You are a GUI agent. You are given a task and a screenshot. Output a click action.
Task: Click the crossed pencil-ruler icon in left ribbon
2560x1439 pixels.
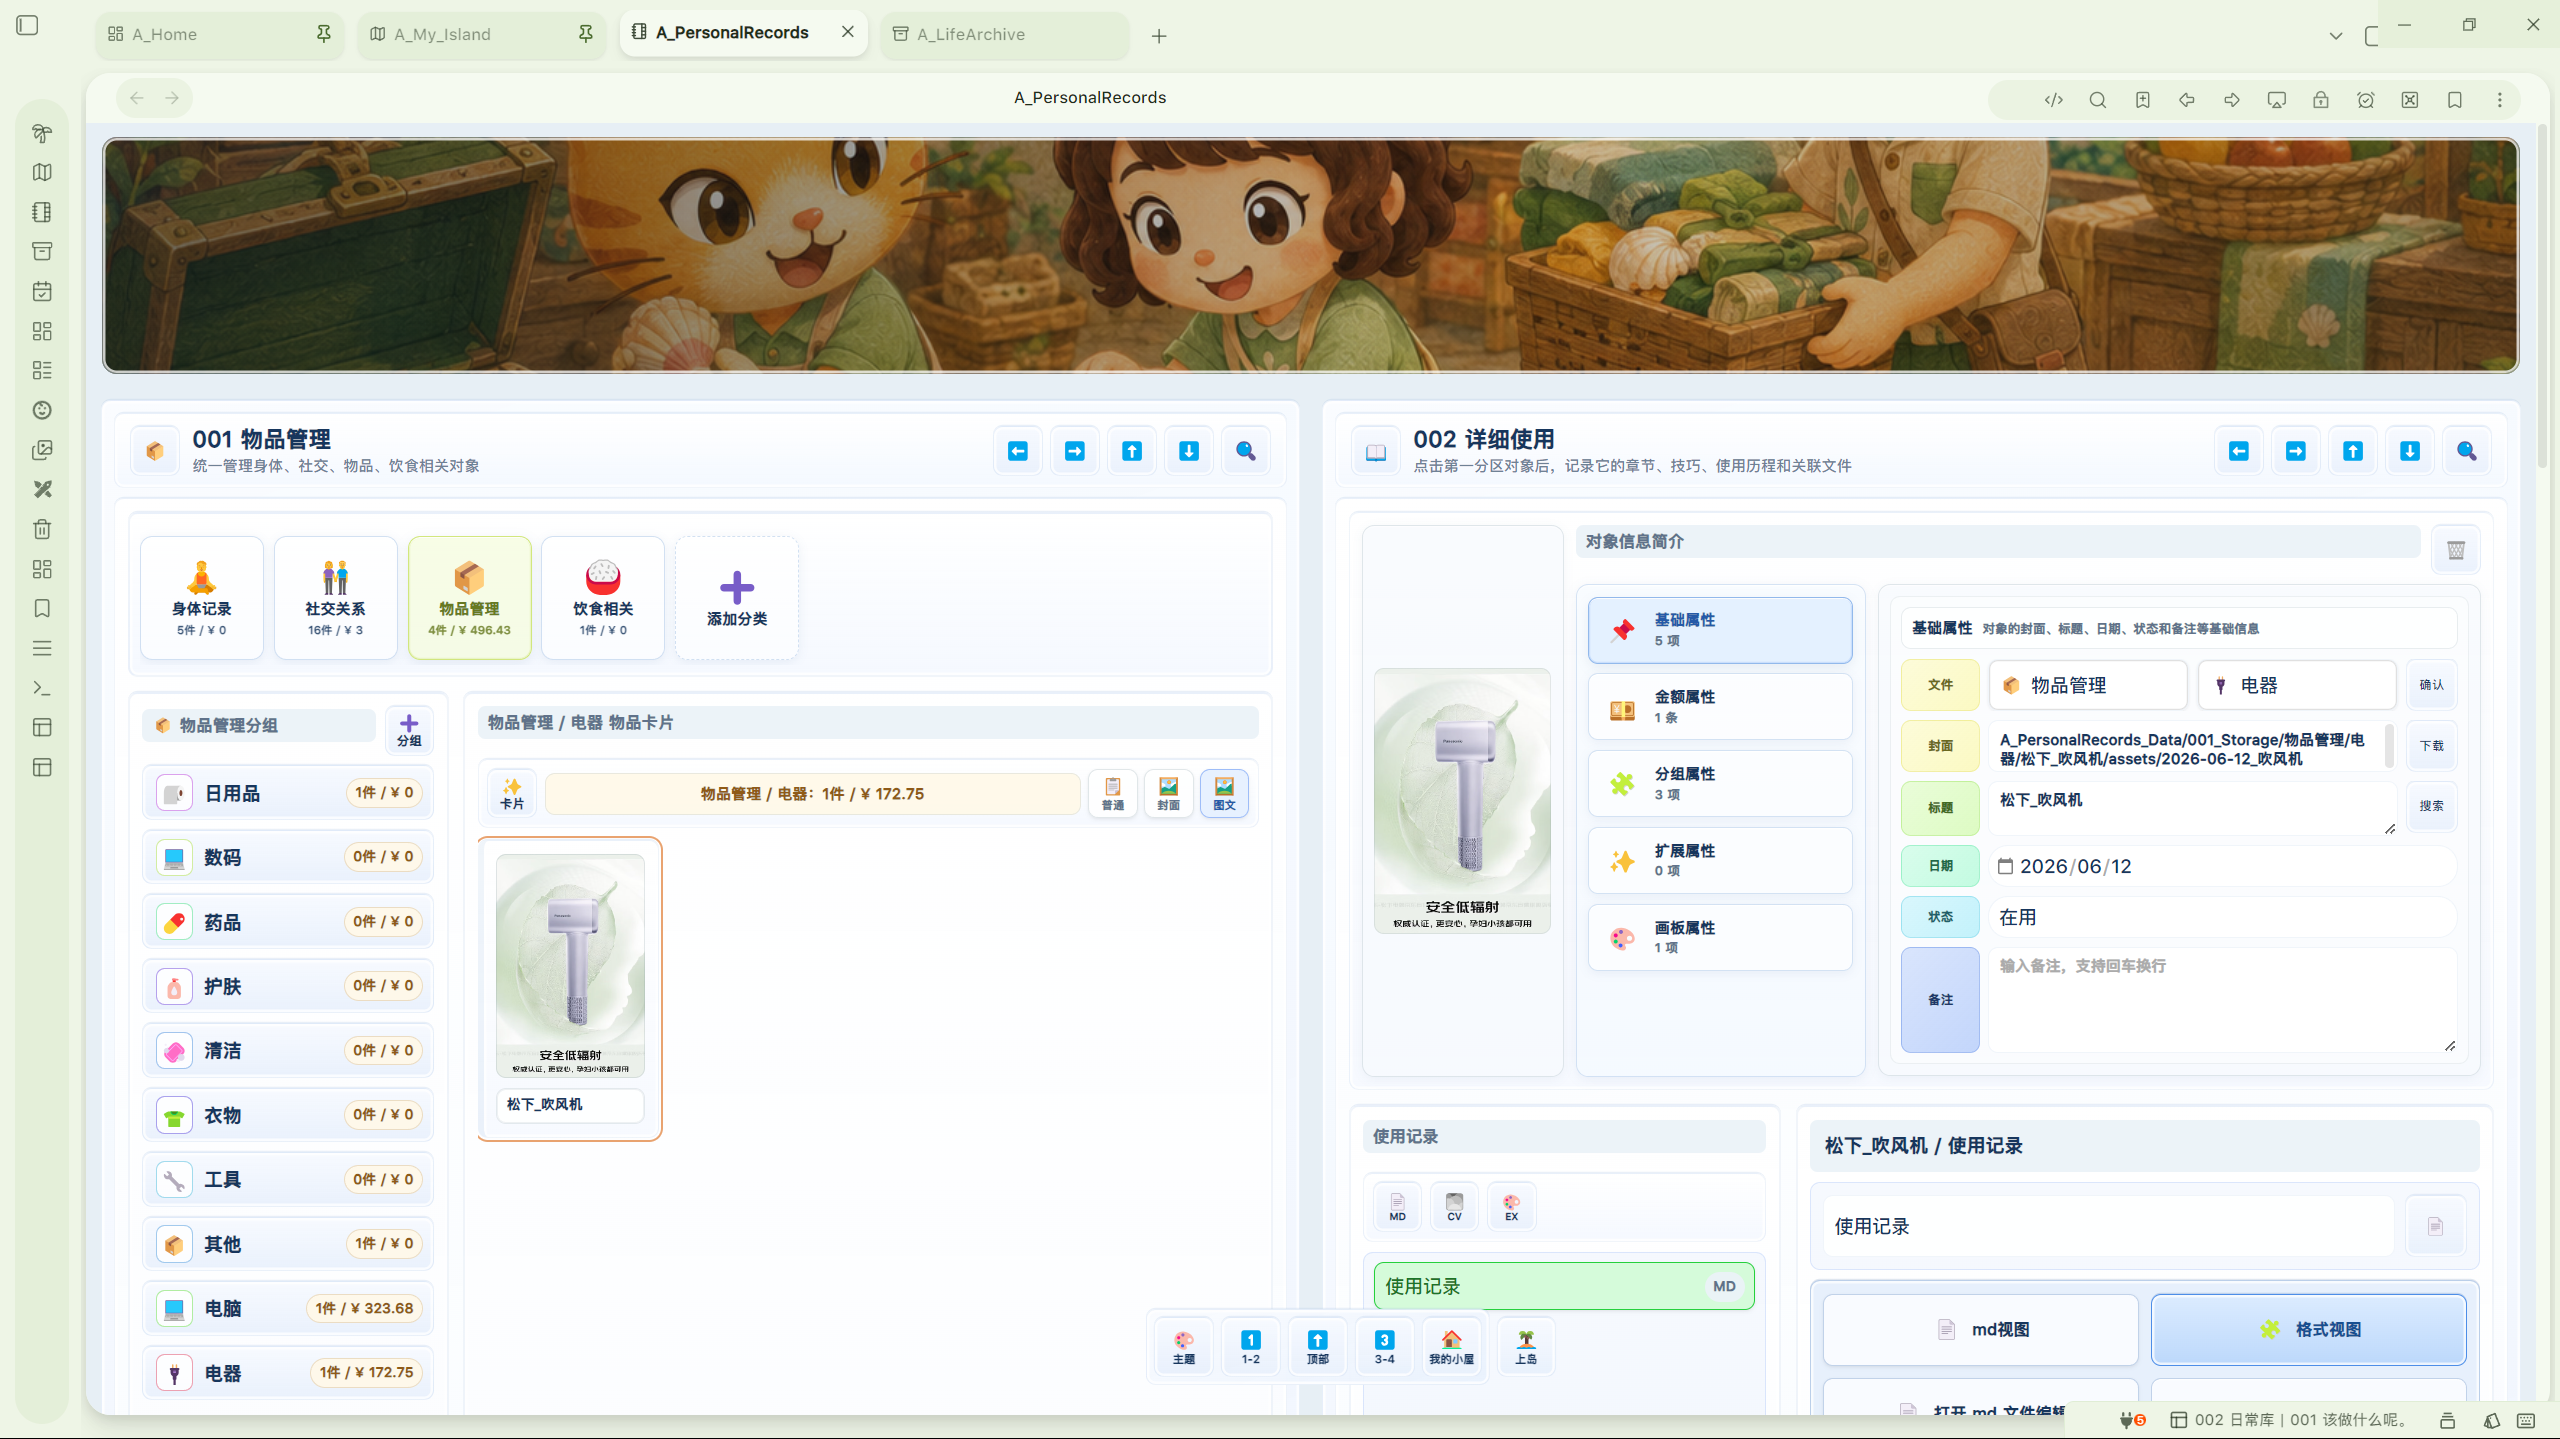pyautogui.click(x=42, y=489)
